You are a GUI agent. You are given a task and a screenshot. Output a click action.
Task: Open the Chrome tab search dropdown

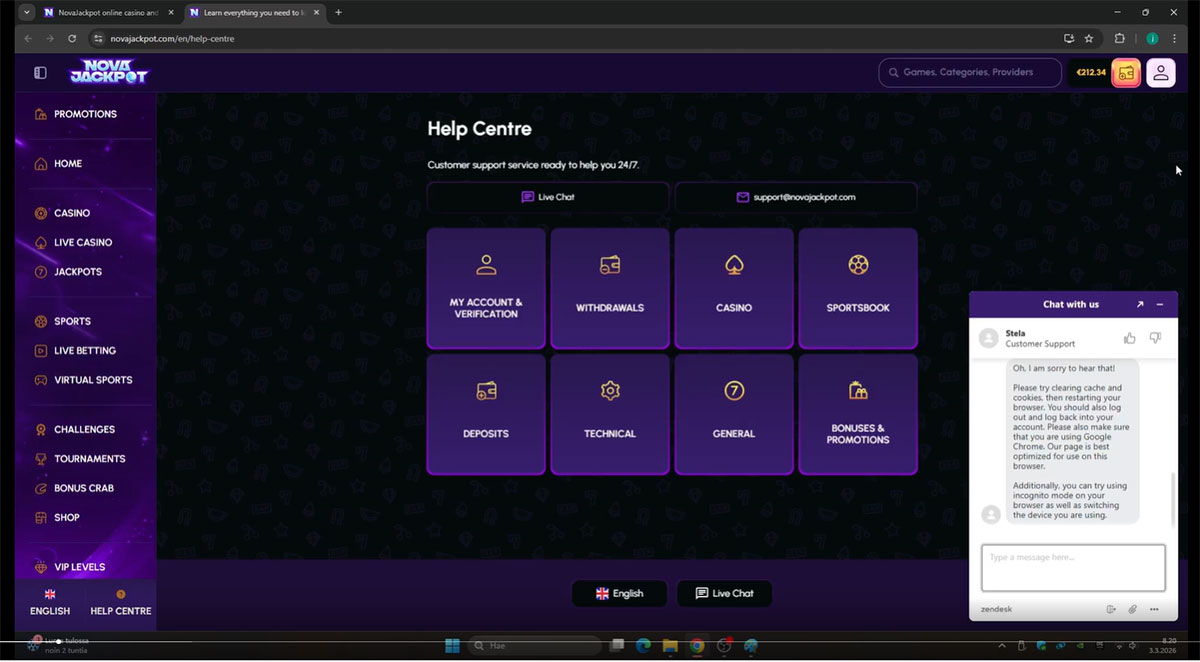click(27, 12)
